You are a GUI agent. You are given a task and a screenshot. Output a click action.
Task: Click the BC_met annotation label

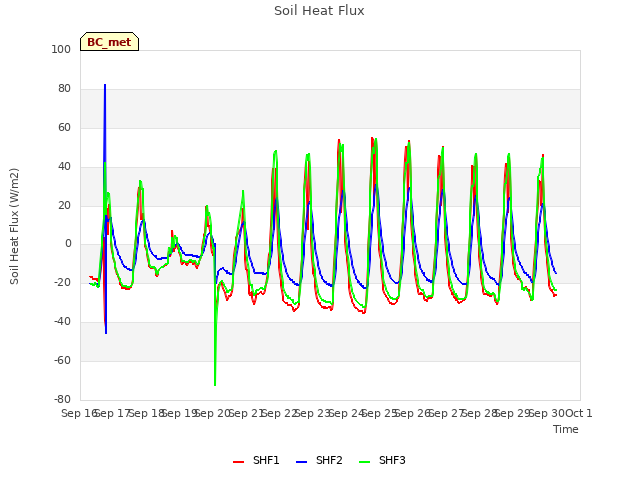[109, 42]
